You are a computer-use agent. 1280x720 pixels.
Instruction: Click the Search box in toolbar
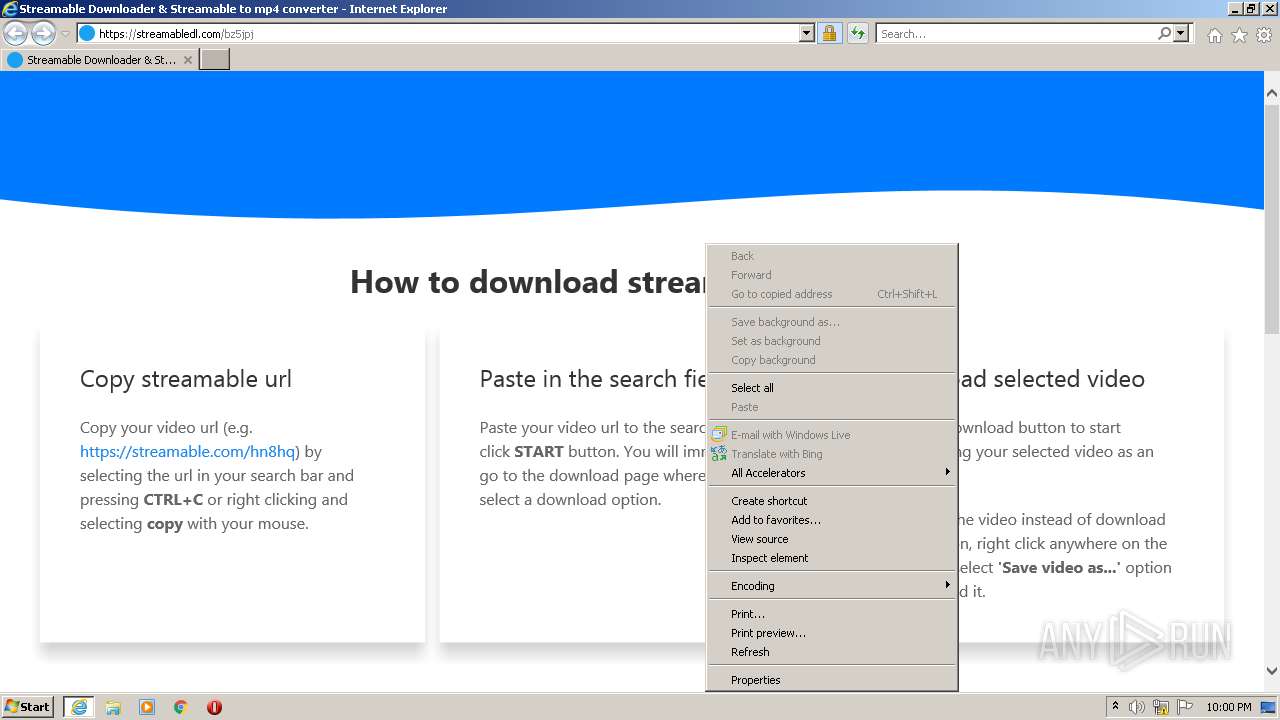[1015, 33]
